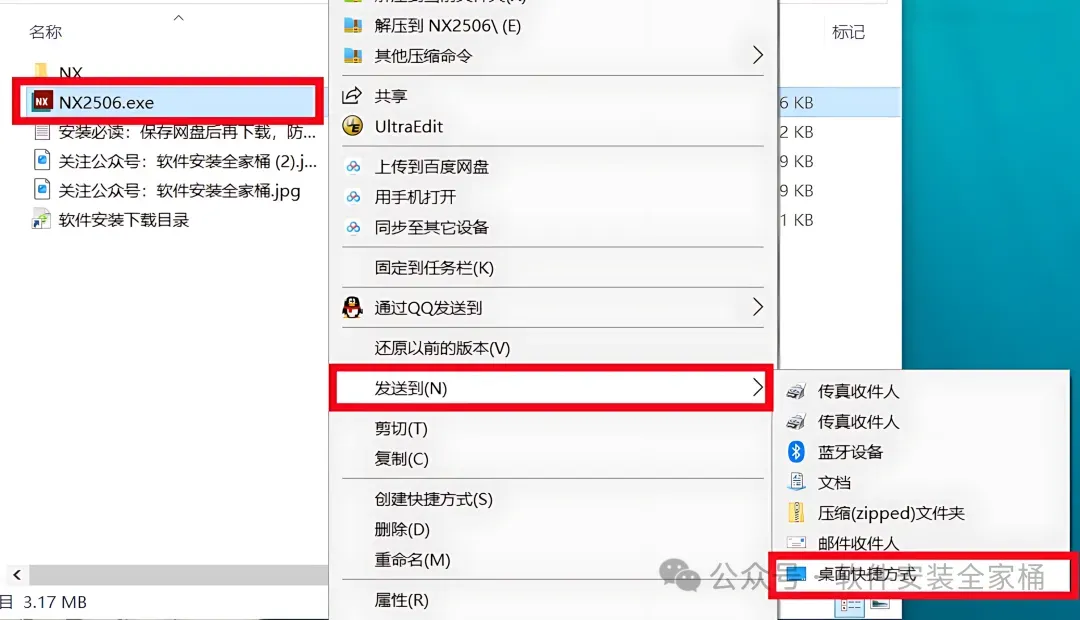1080x620 pixels.
Task: Click the zipped folder icon
Action: (x=796, y=513)
